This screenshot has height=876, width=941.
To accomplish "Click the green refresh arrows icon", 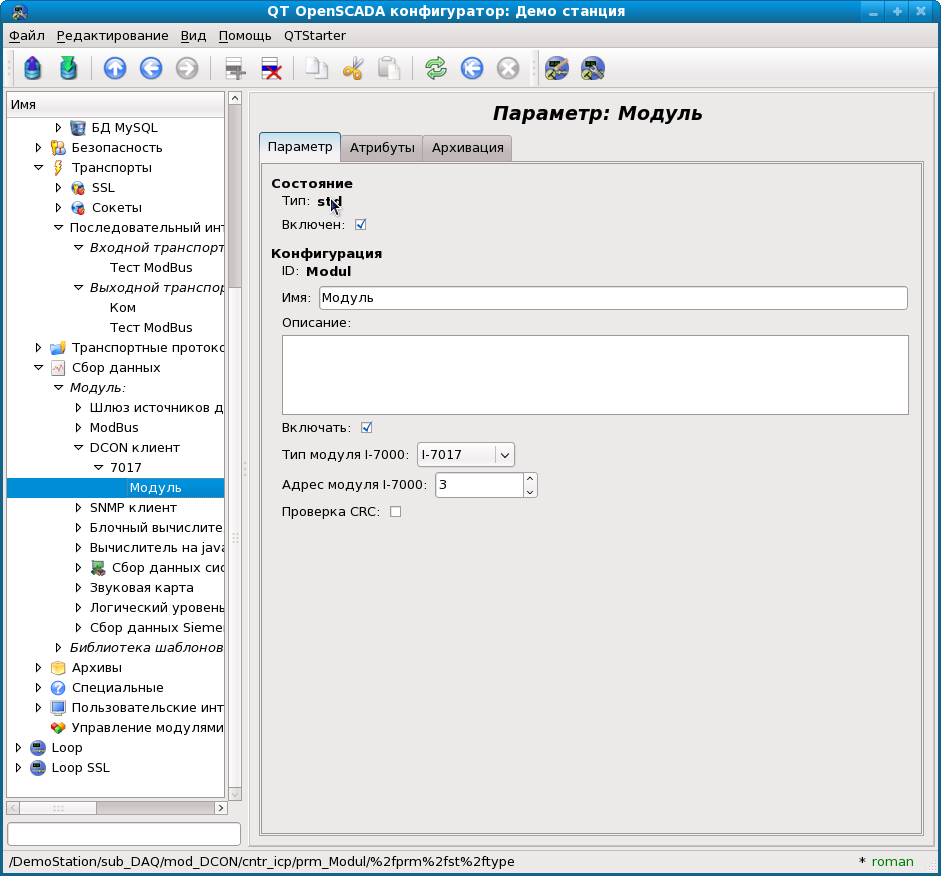I will [x=435, y=69].
